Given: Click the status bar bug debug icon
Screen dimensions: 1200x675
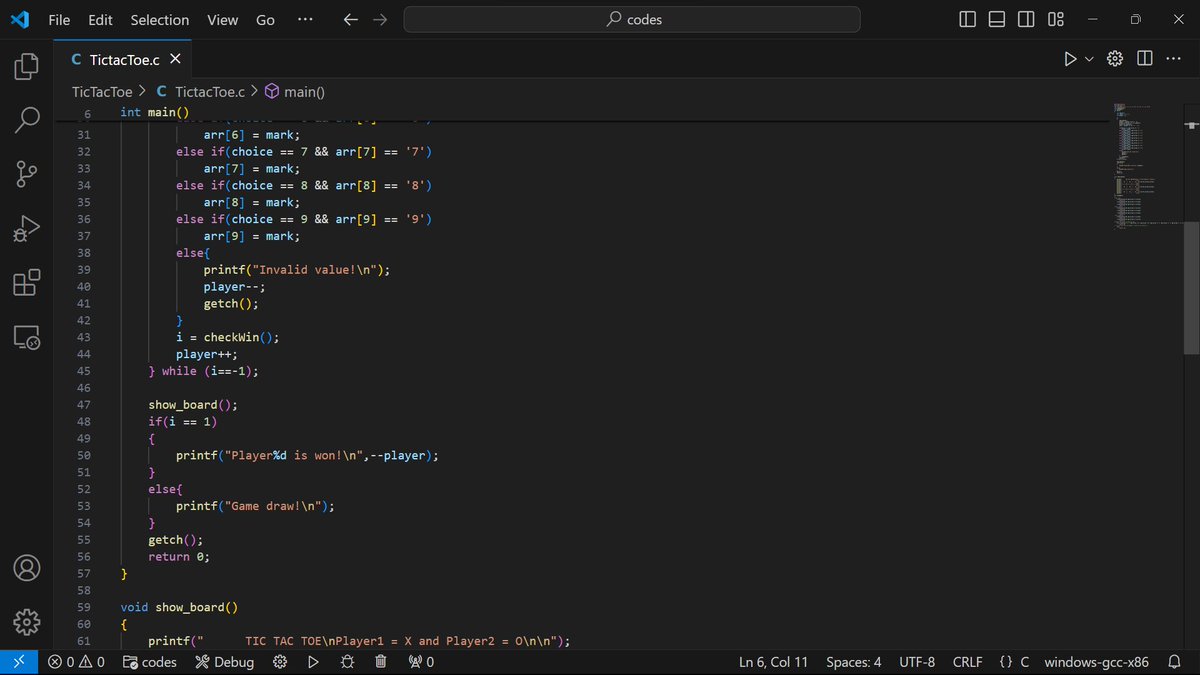Looking at the screenshot, I should (347, 662).
